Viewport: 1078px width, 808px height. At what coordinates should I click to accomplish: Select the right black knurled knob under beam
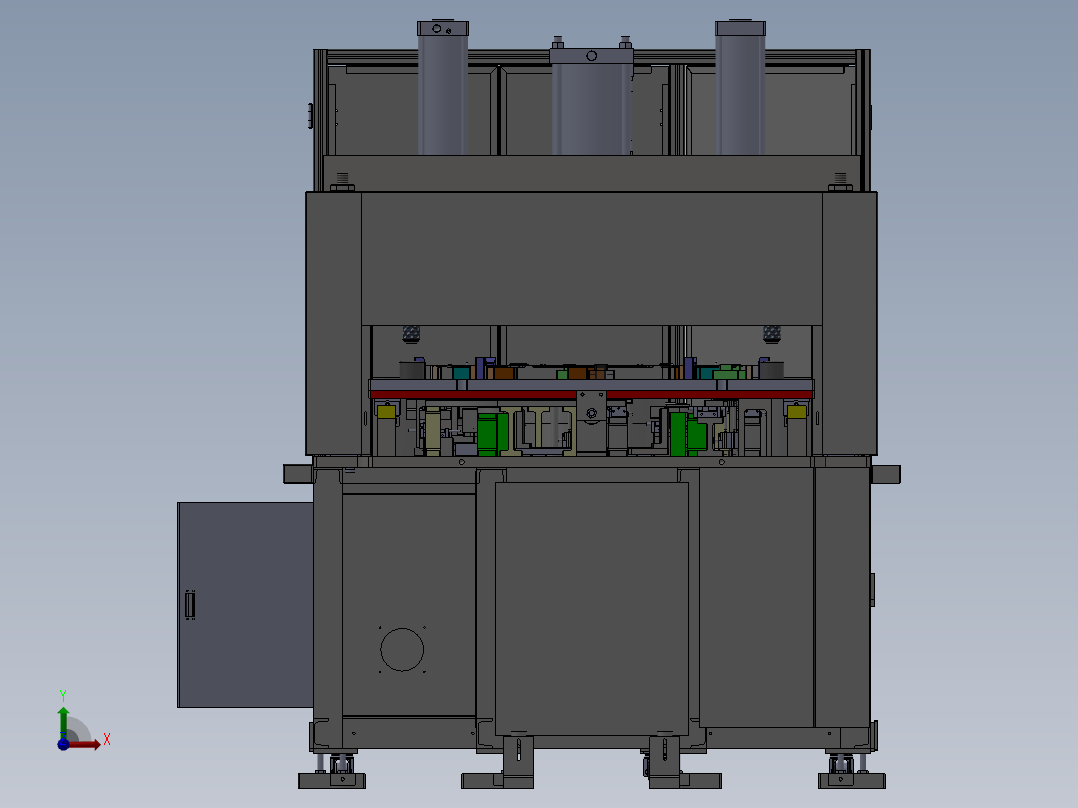(x=772, y=334)
